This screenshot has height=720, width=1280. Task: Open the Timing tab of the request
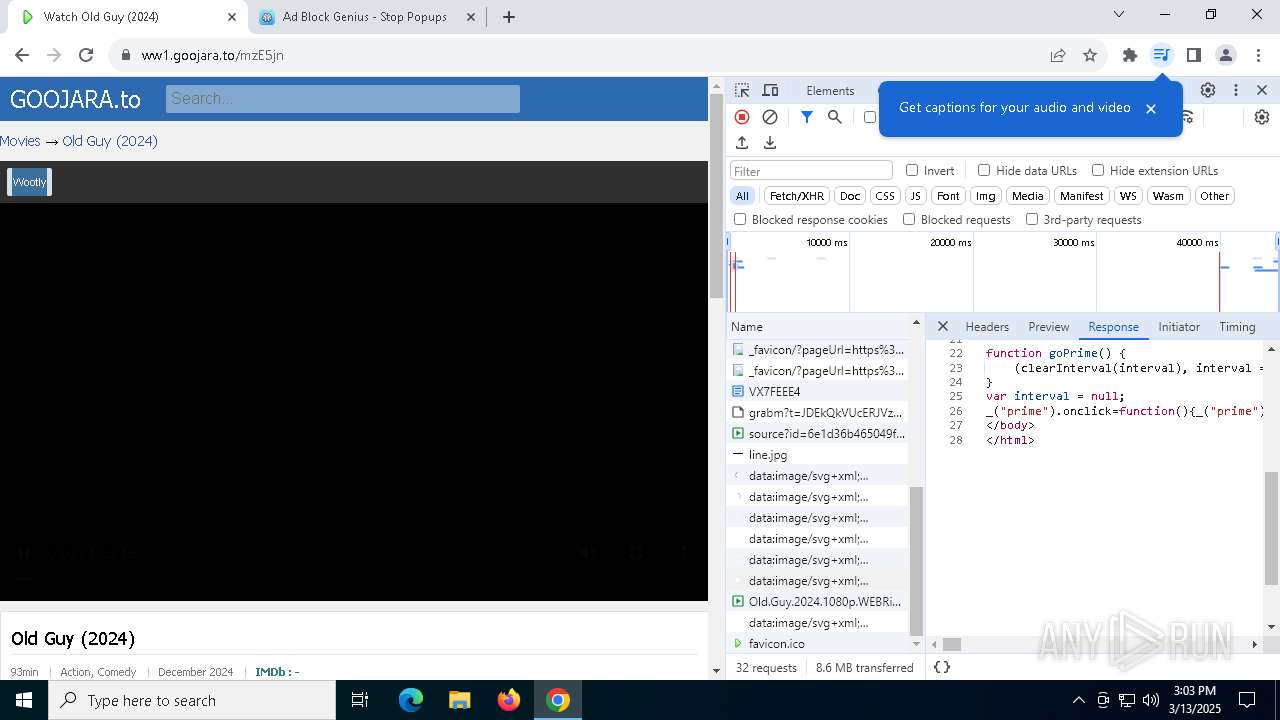tap(1237, 327)
